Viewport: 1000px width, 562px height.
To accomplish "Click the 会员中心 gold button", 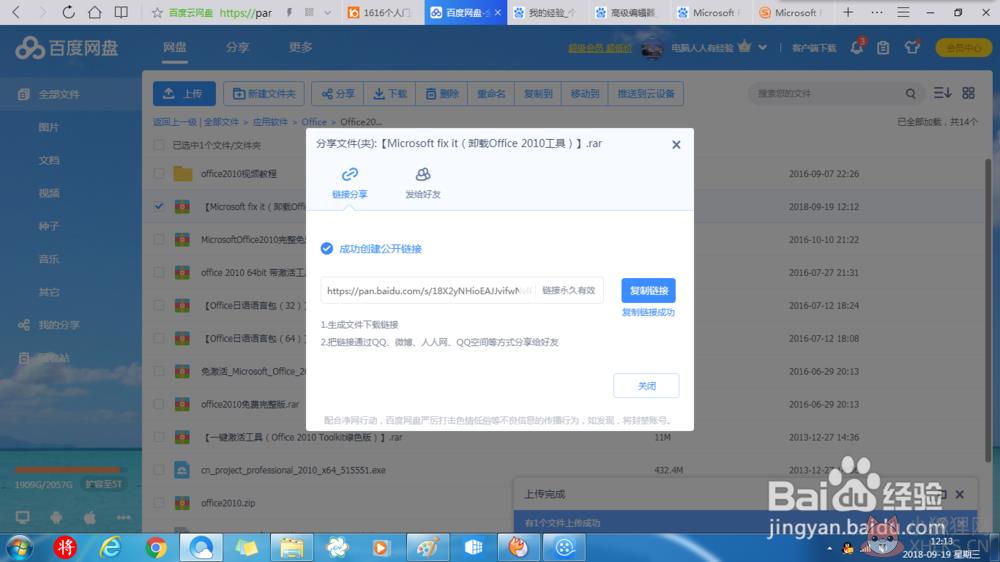I will (963, 48).
